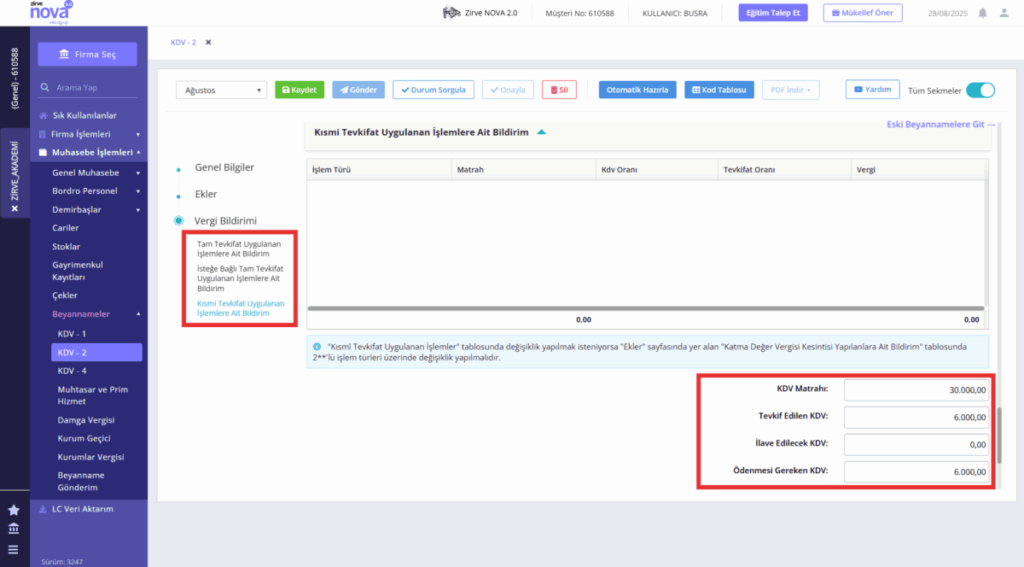The width and height of the screenshot is (1024, 567).
Task: Click the info icon in the notice box
Action: point(317,347)
